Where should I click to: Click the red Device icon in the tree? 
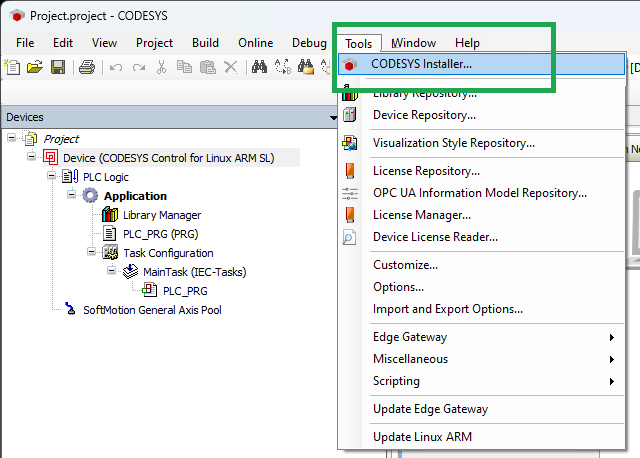50,158
